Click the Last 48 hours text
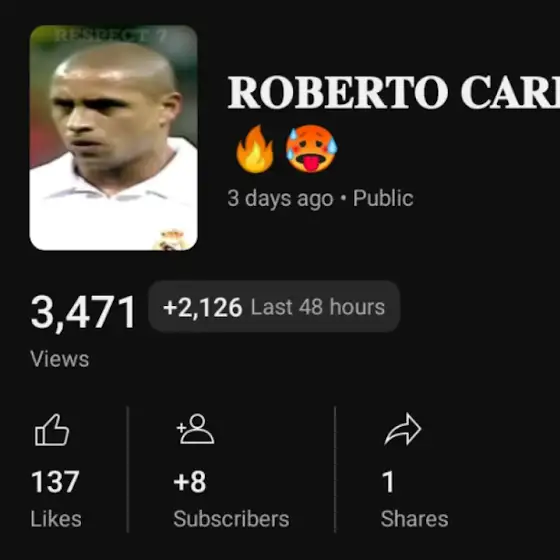 pos(318,307)
